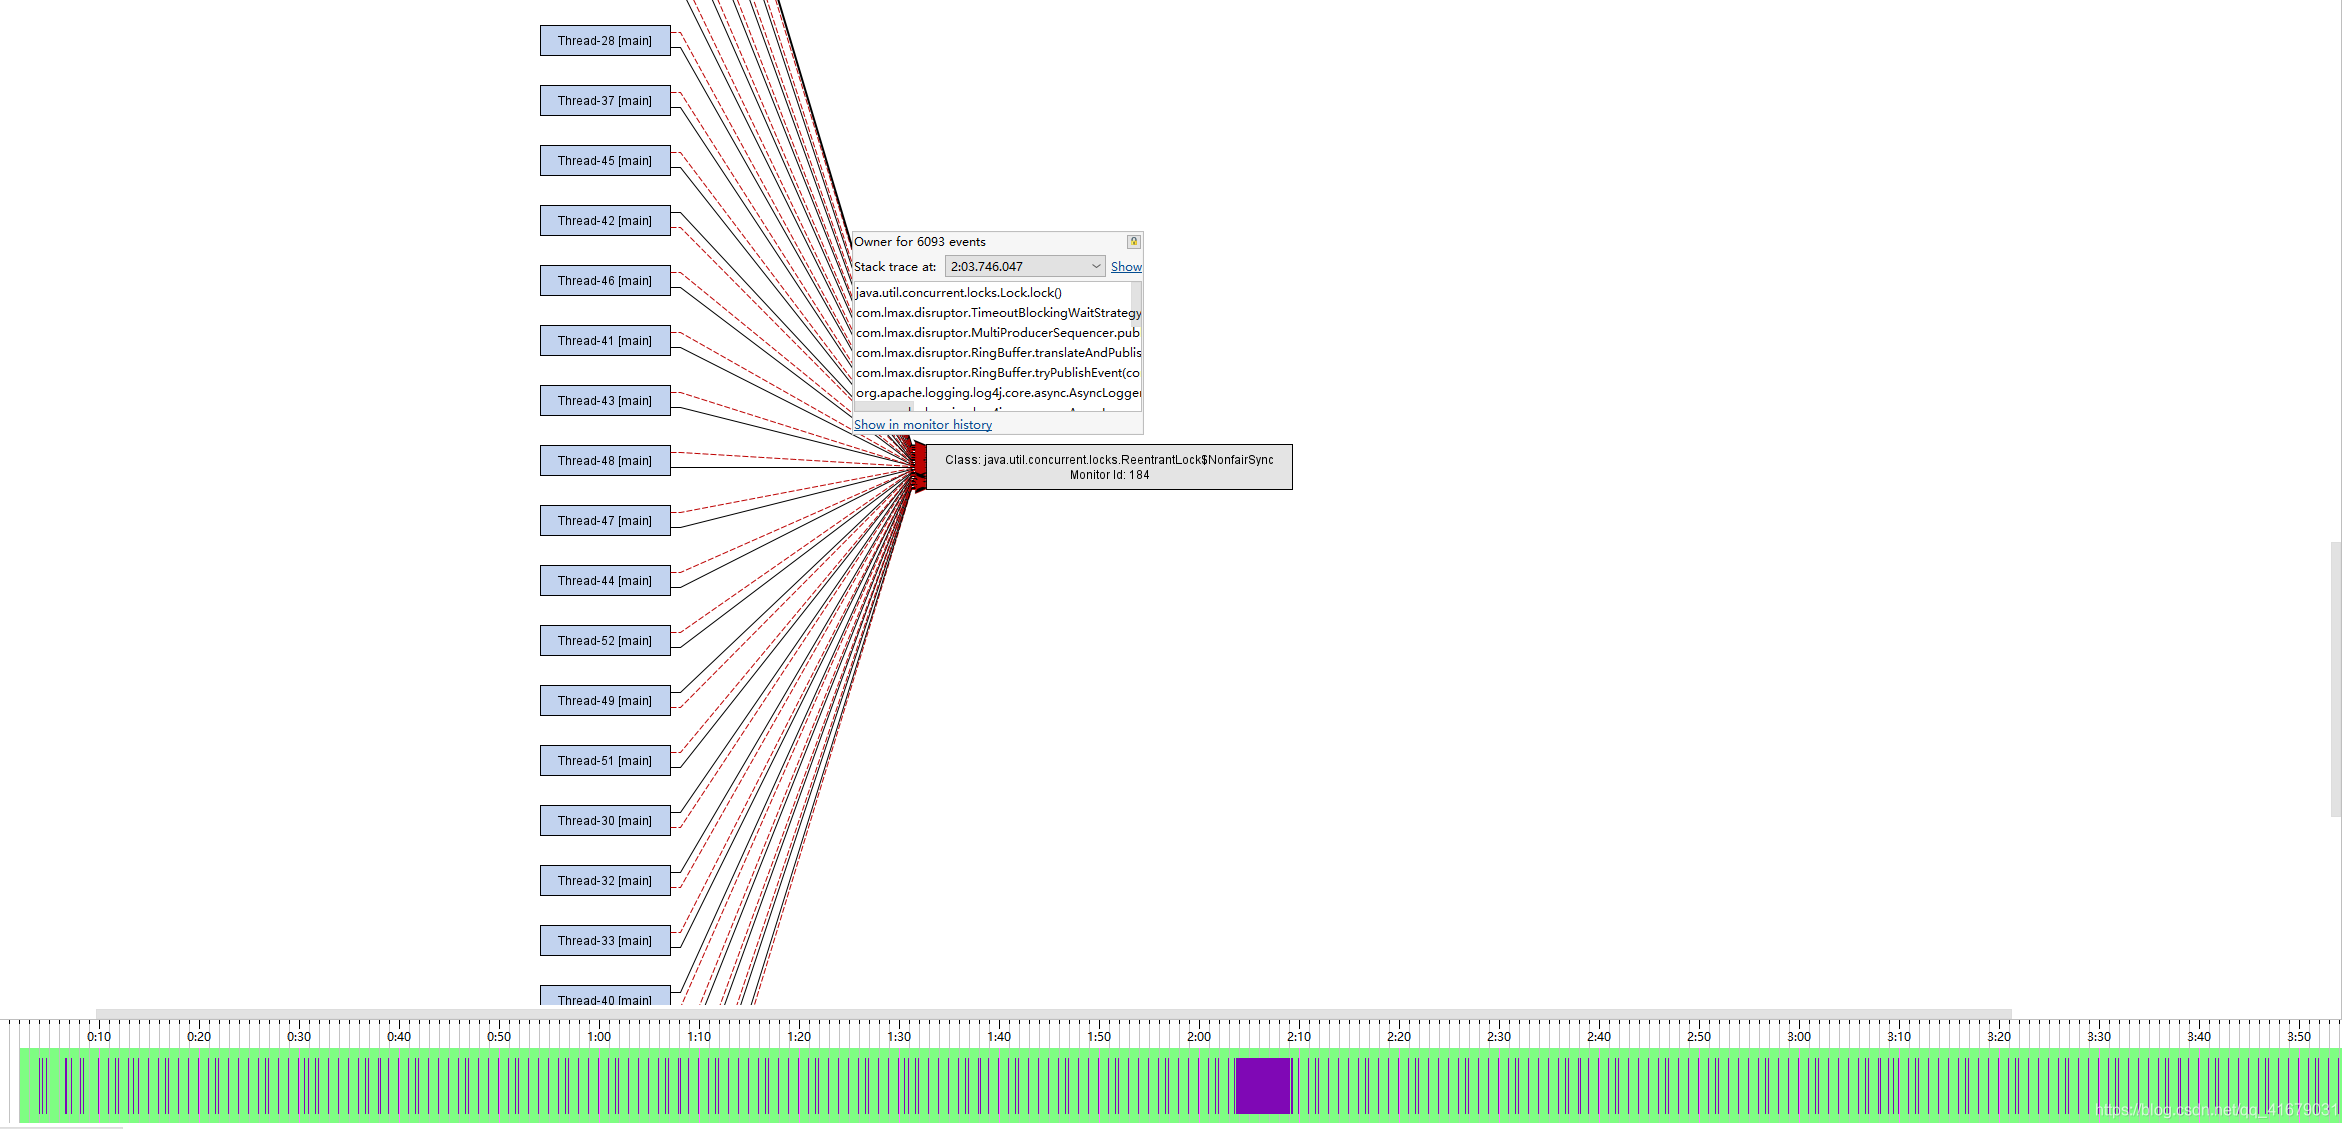Open Show in monitor history link

coord(922,425)
